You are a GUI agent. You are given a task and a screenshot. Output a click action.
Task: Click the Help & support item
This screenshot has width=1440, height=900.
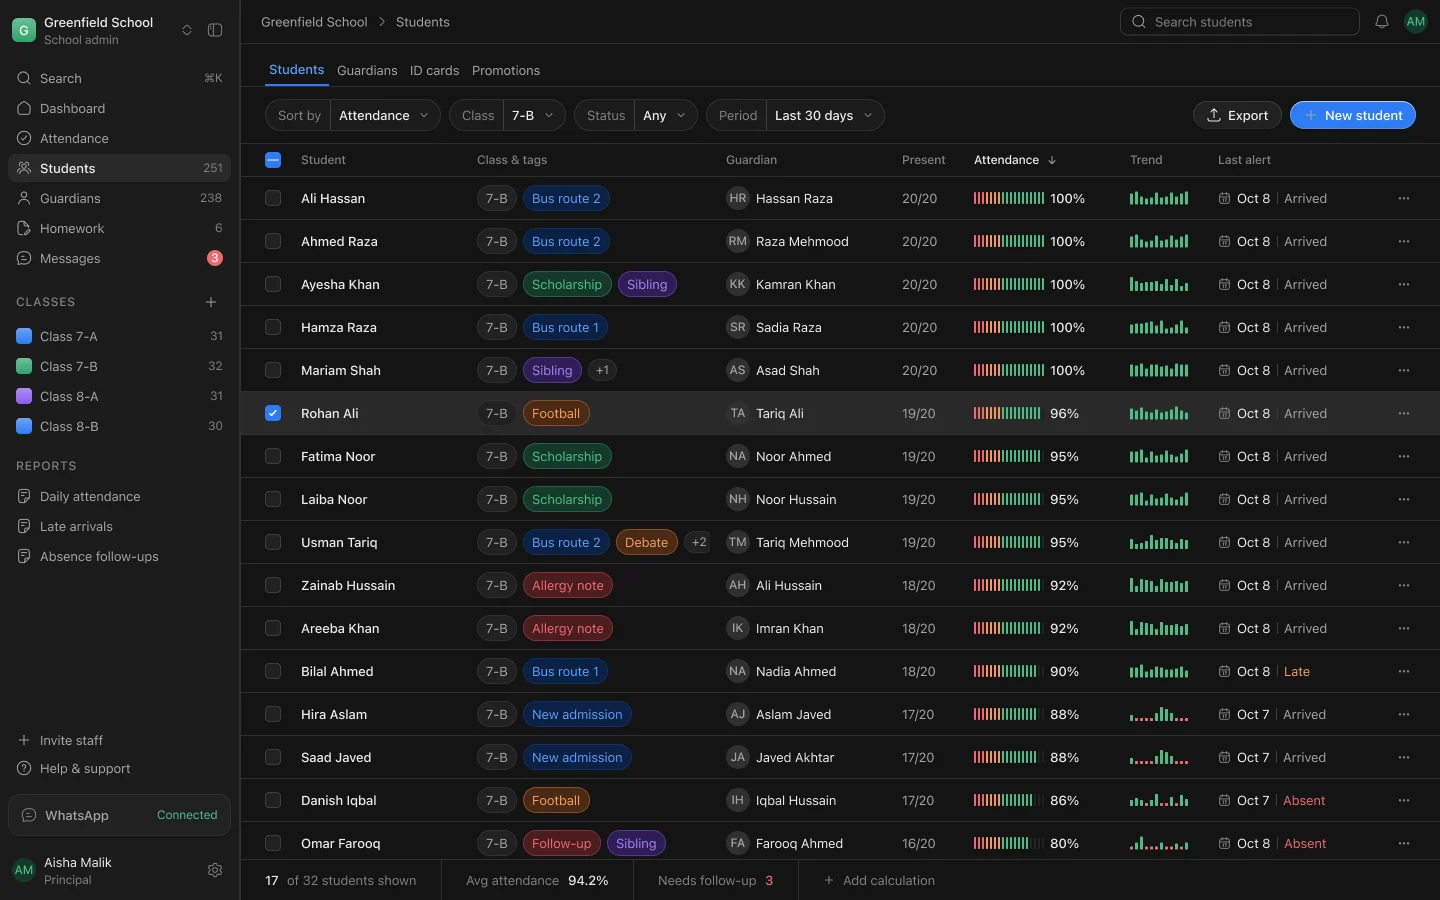(x=119, y=768)
